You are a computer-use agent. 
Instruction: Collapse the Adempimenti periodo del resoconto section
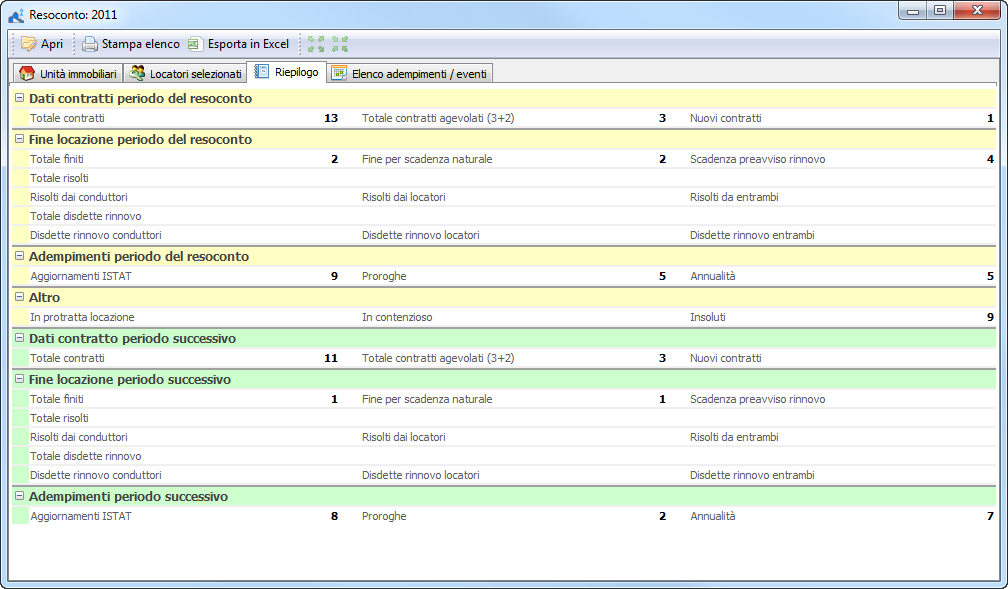pyautogui.click(x=19, y=256)
